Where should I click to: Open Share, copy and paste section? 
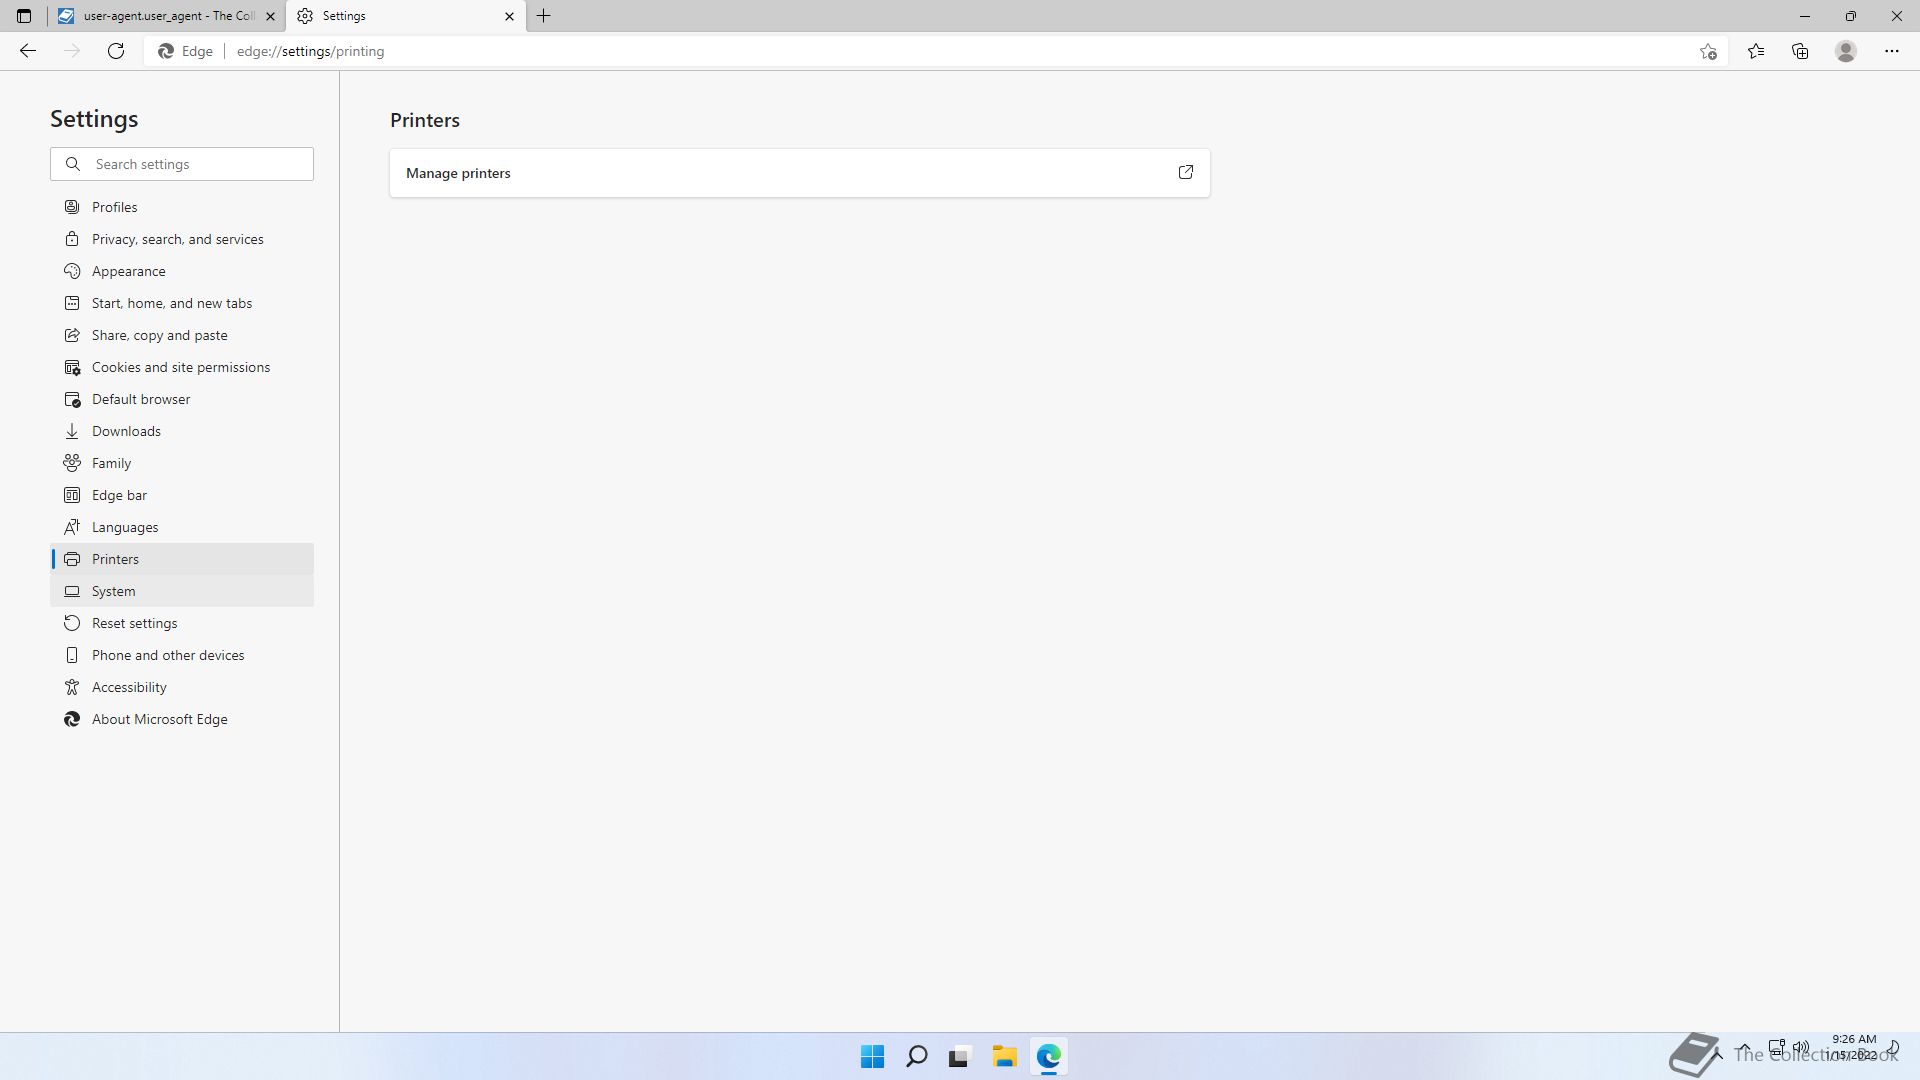coord(182,335)
